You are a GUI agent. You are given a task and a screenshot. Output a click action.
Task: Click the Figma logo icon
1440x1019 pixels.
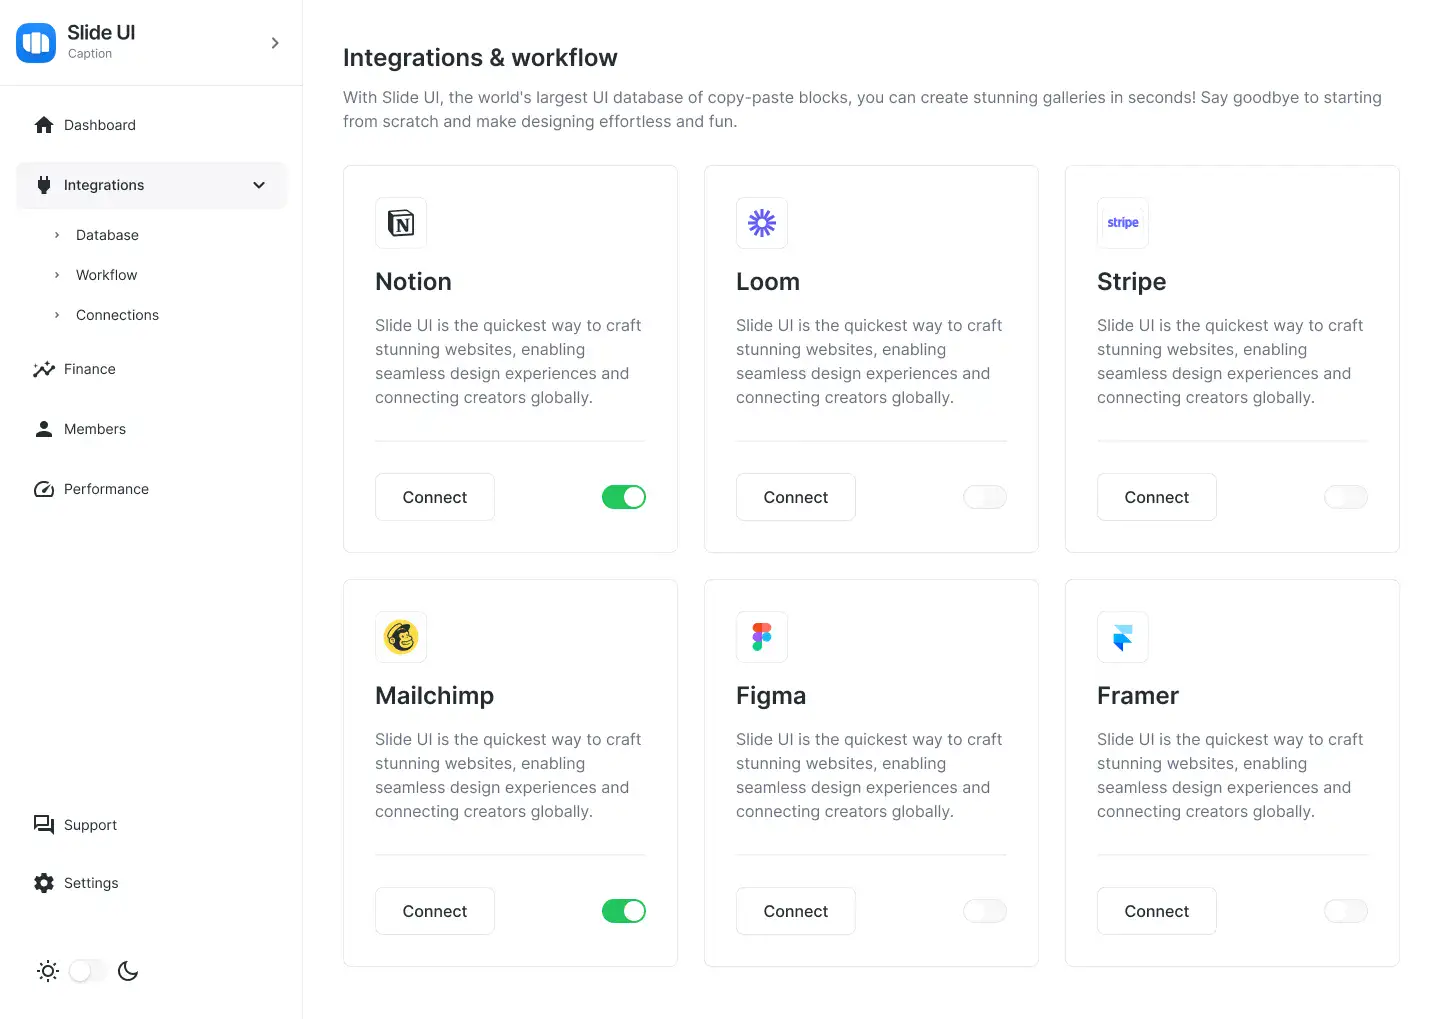point(762,637)
